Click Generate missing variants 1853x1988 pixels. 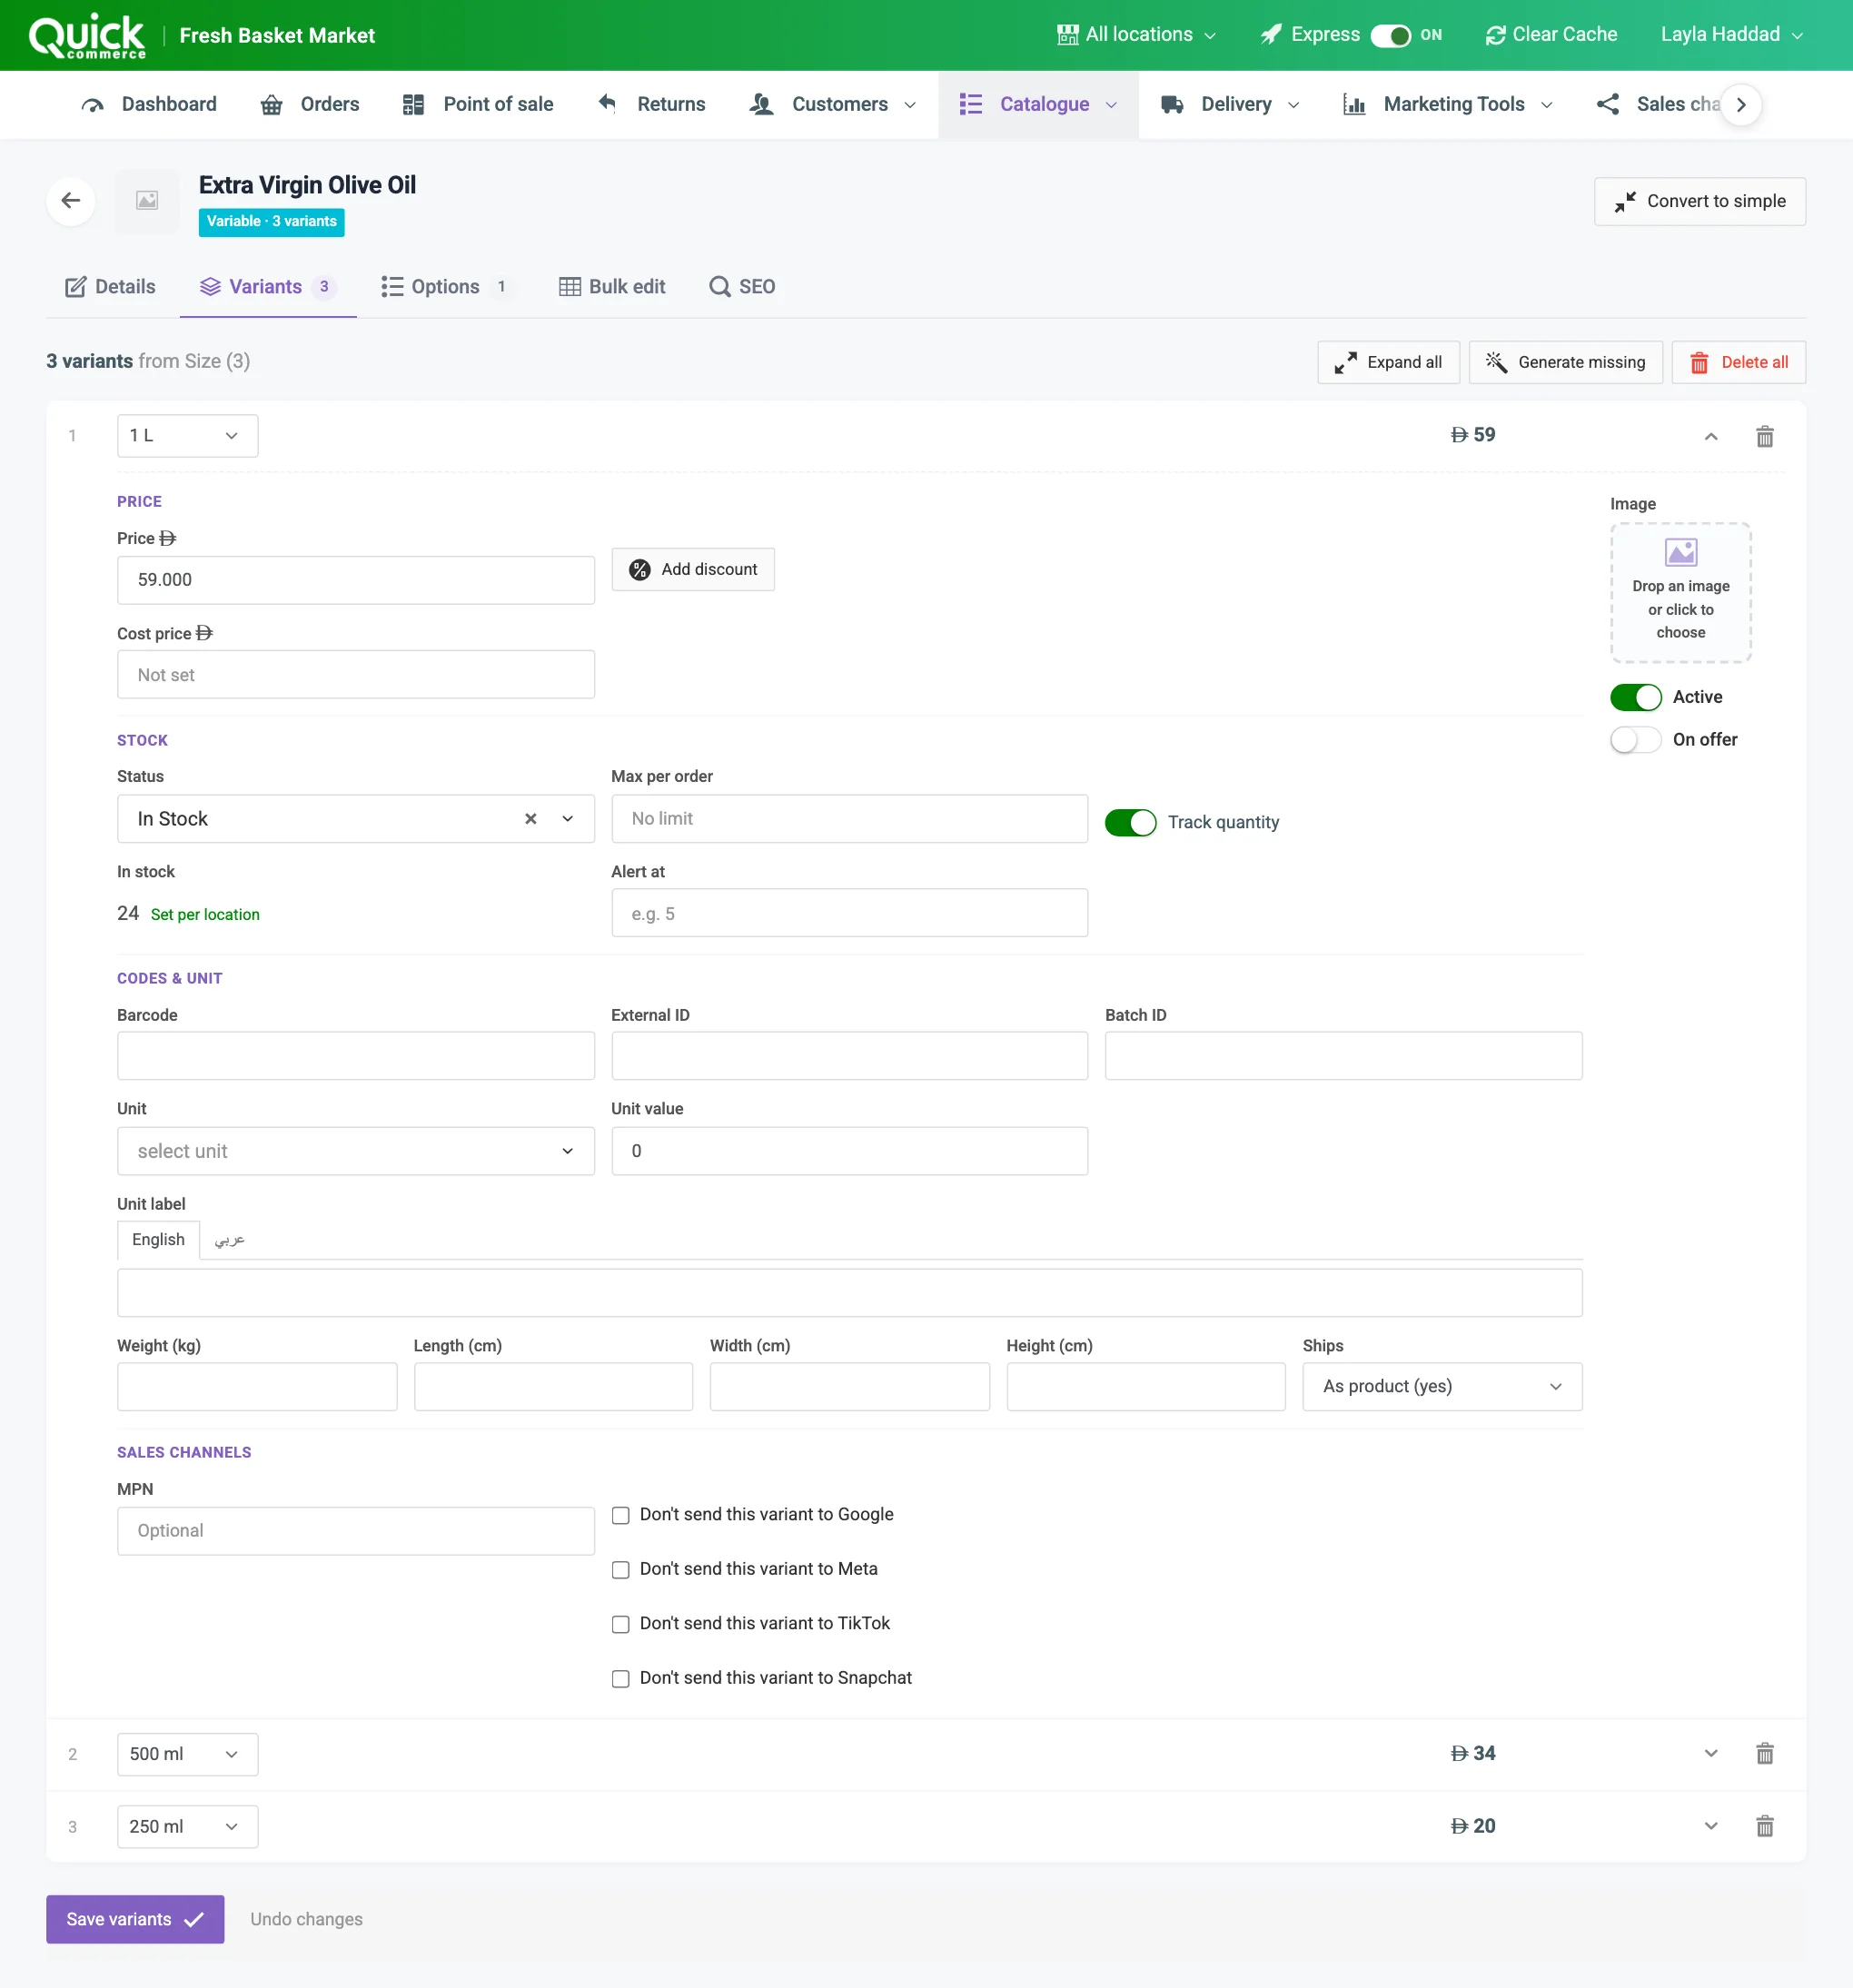1565,362
